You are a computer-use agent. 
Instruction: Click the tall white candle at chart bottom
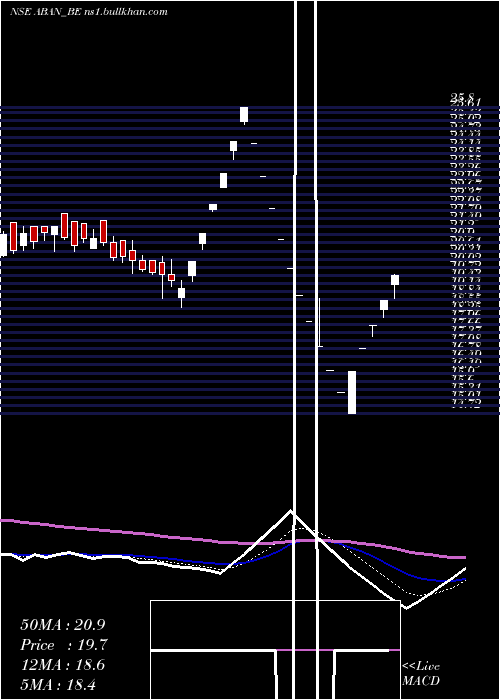tap(352, 392)
